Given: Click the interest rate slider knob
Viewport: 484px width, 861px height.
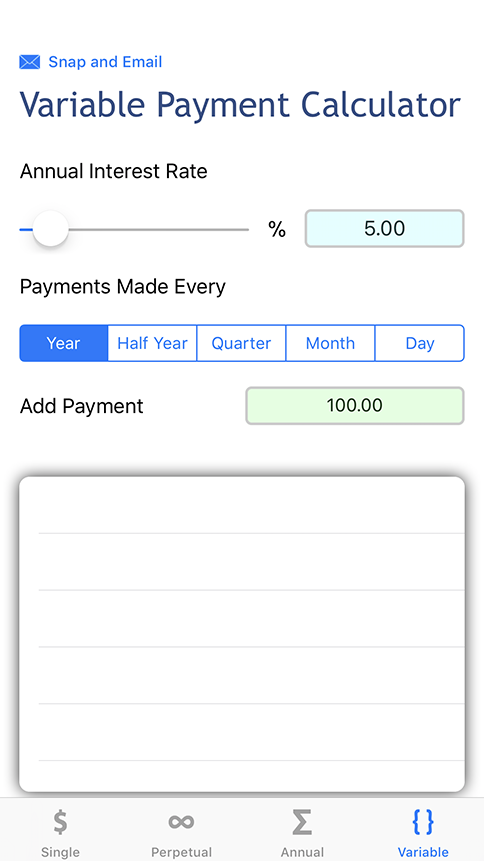Looking at the screenshot, I should coord(51,228).
